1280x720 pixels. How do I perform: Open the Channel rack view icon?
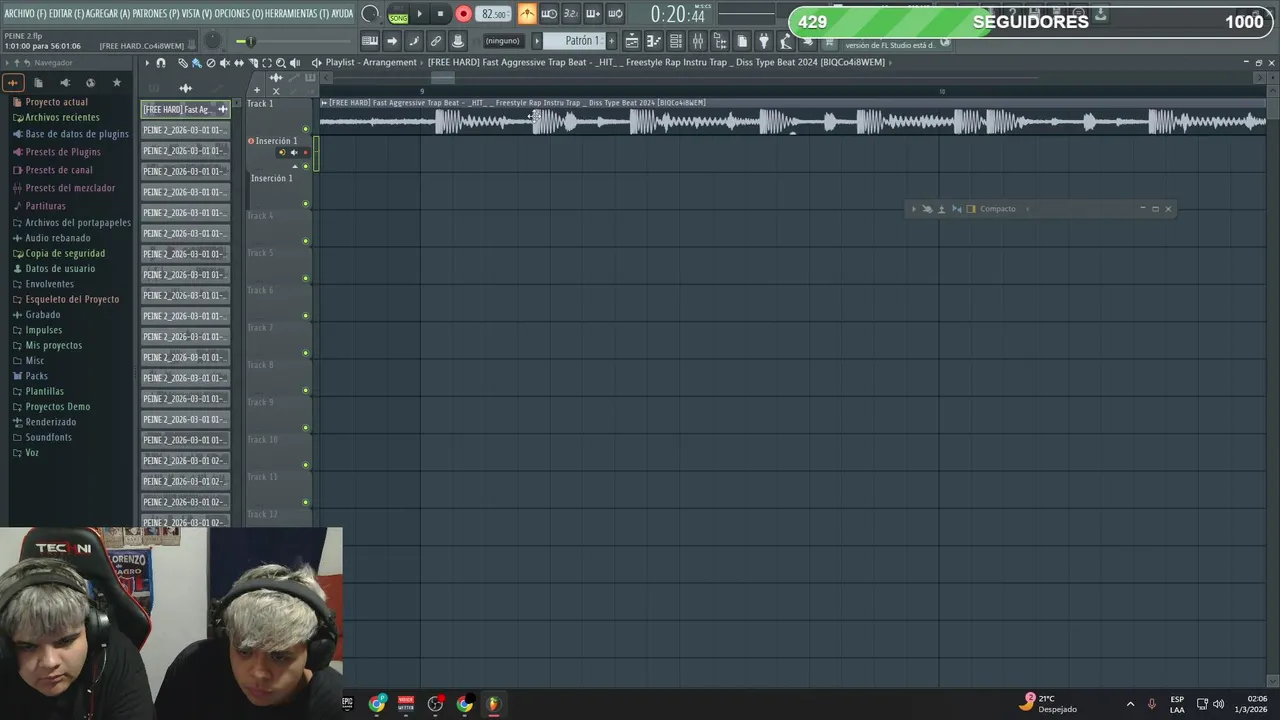tap(676, 41)
